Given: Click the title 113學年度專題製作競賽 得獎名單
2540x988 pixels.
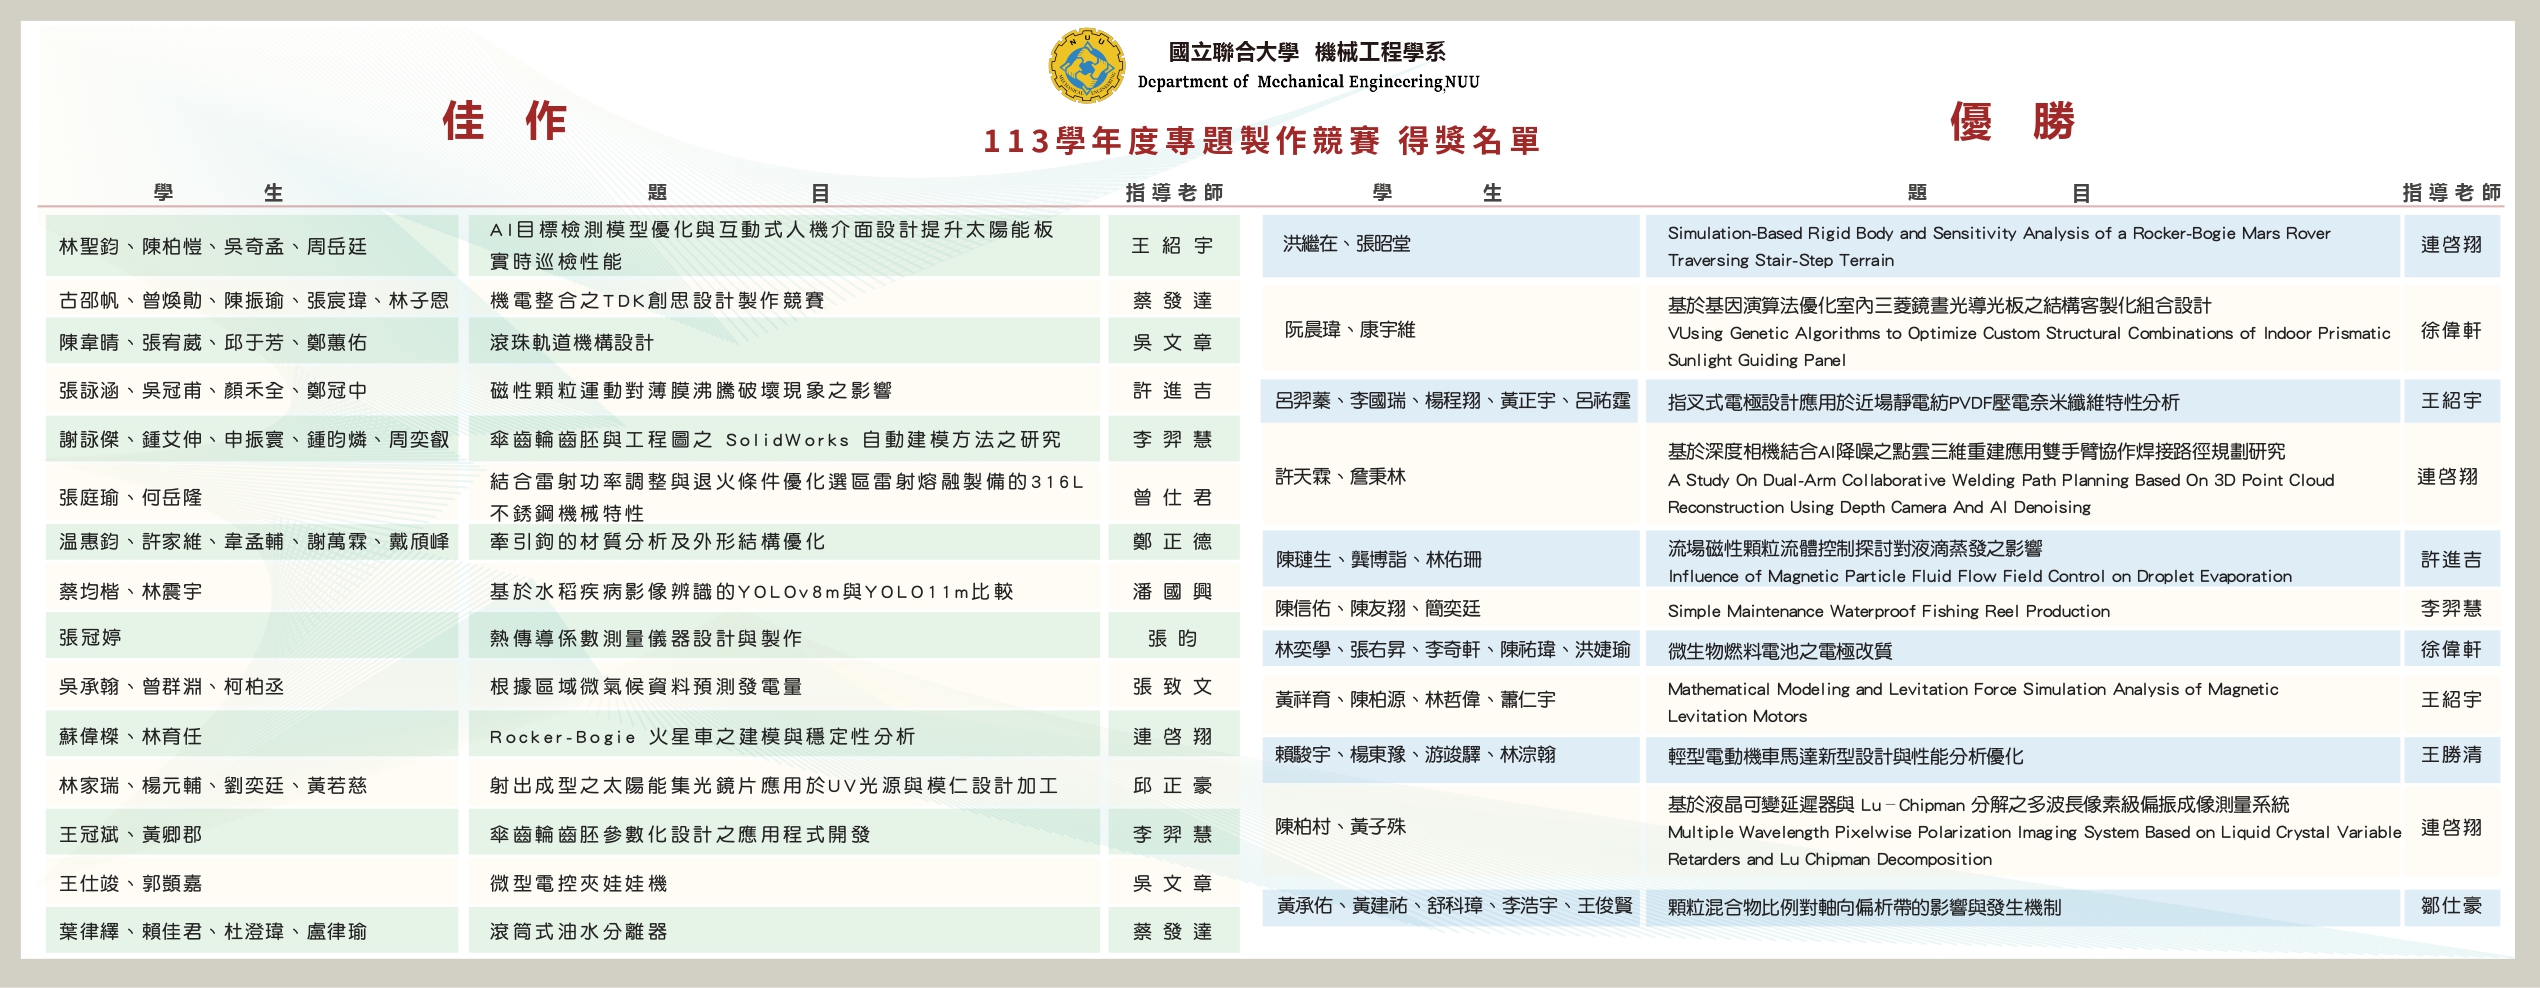Looking at the screenshot, I should [1262, 141].
